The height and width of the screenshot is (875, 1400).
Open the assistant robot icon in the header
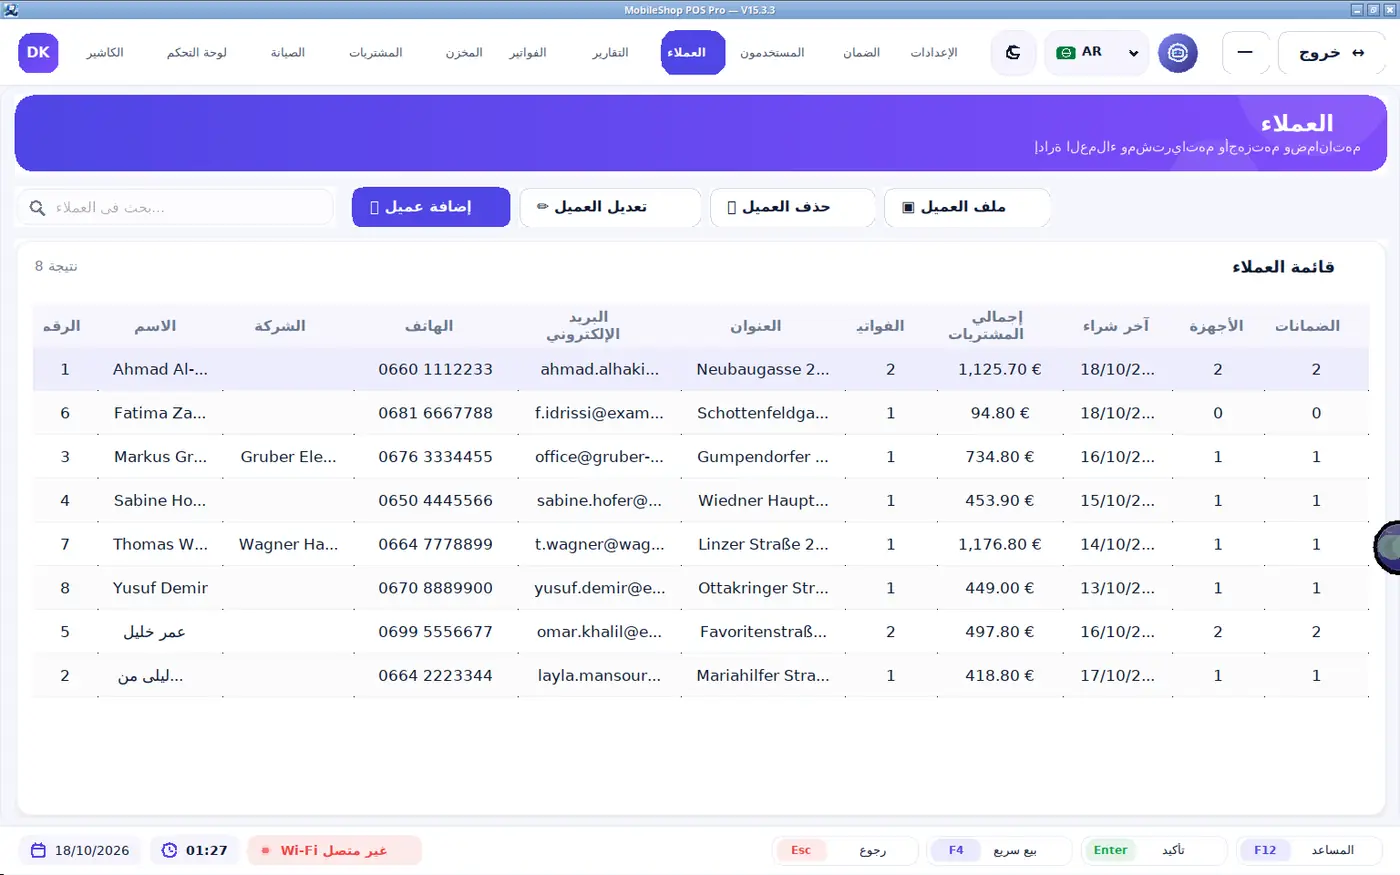[x=1178, y=53]
